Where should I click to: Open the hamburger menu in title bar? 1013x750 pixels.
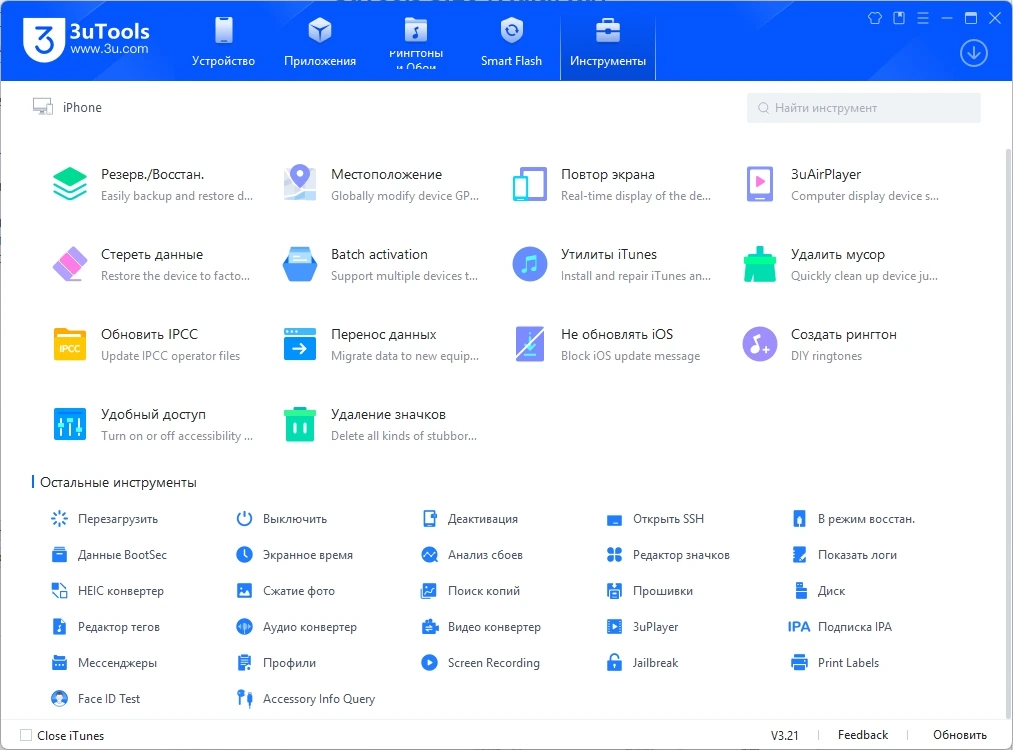[923, 18]
